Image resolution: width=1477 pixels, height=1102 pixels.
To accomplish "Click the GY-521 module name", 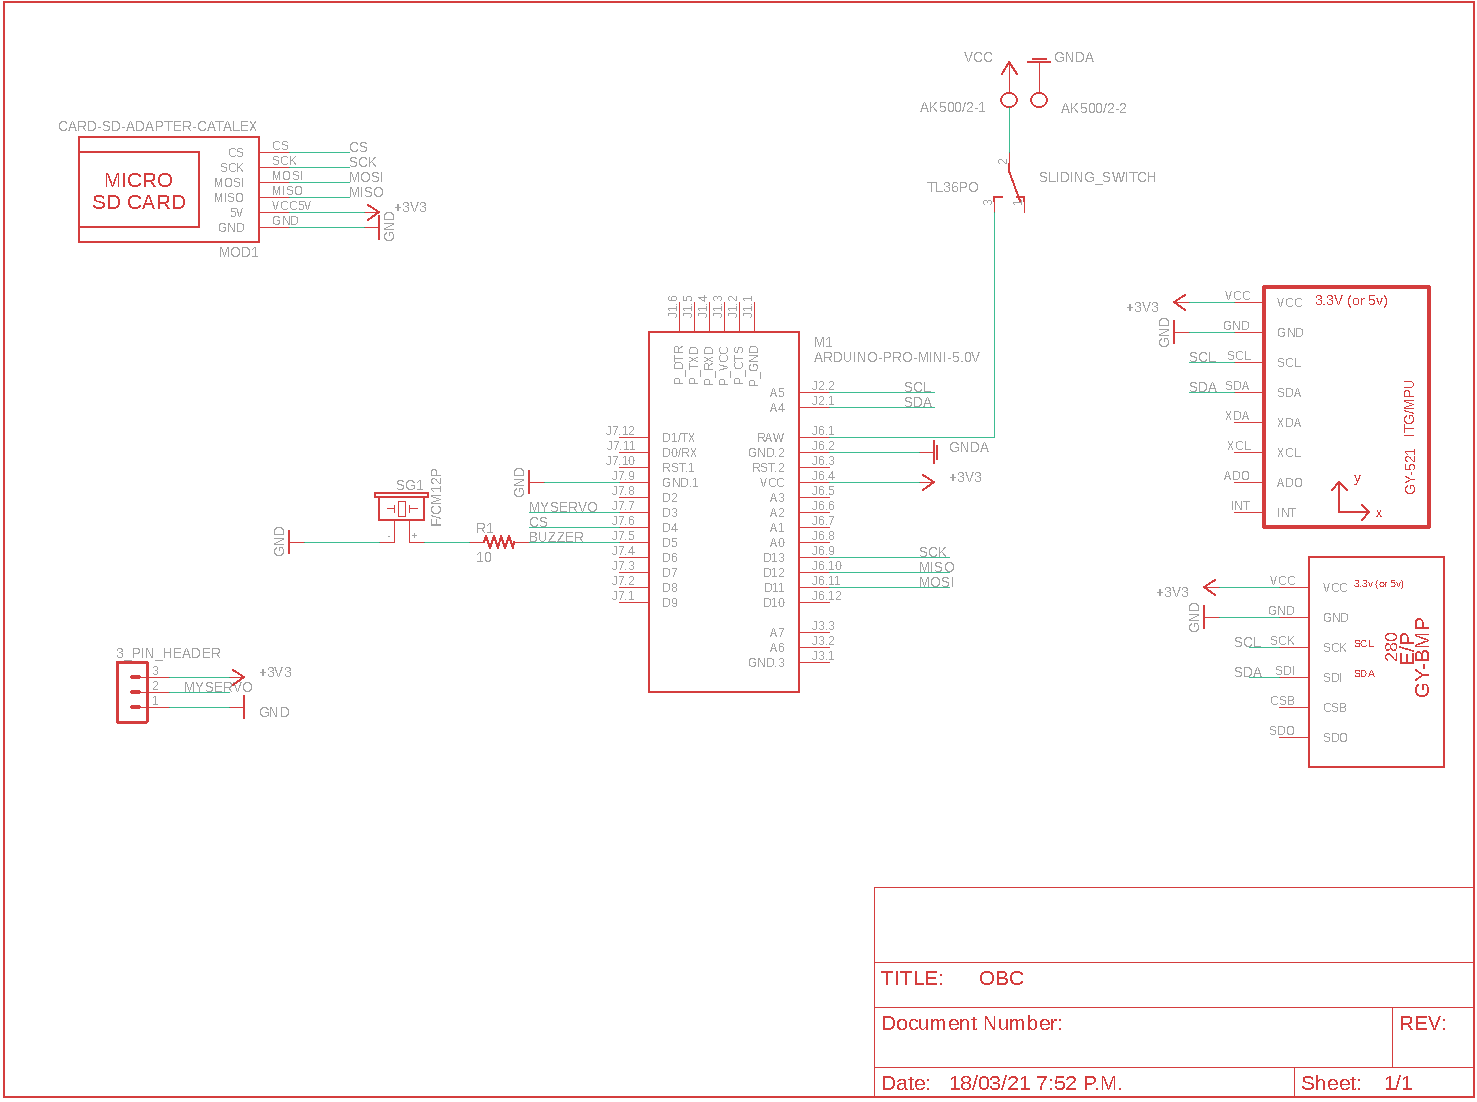I will [x=1410, y=471].
